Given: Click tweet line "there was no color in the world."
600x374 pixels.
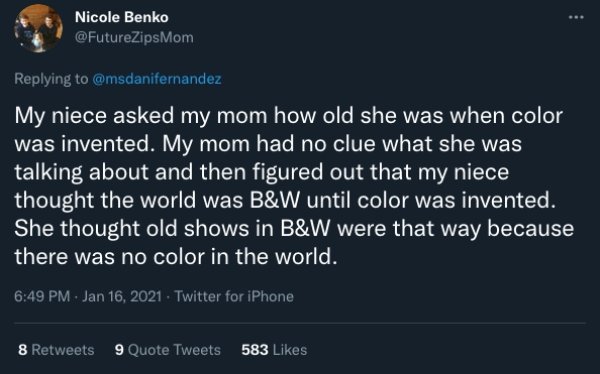Looking at the screenshot, I should (x=176, y=256).
